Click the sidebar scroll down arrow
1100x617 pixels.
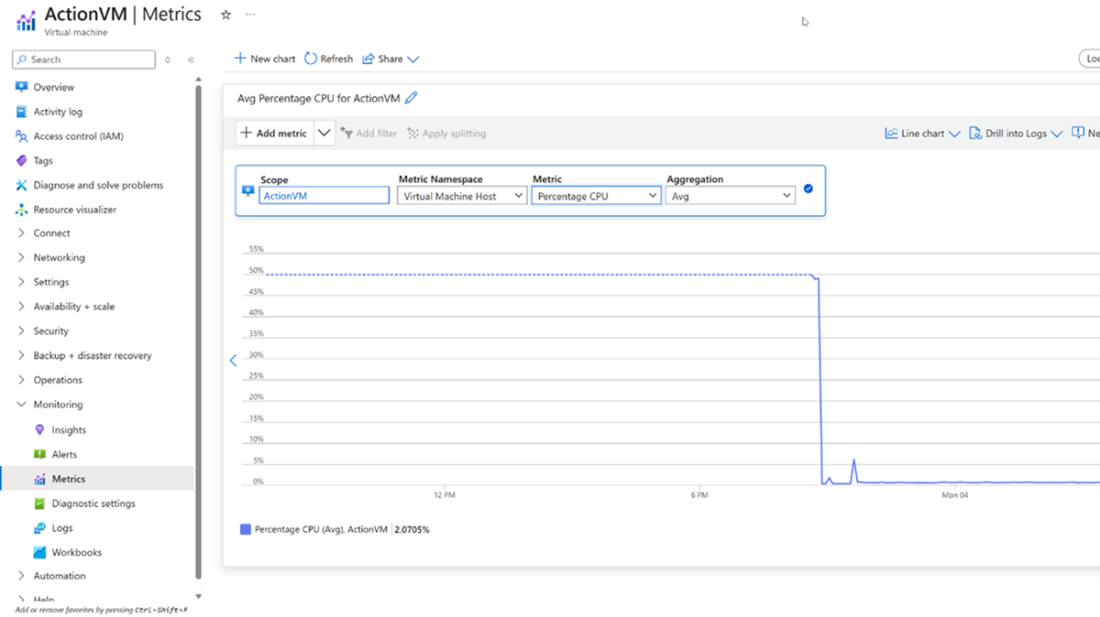point(199,597)
